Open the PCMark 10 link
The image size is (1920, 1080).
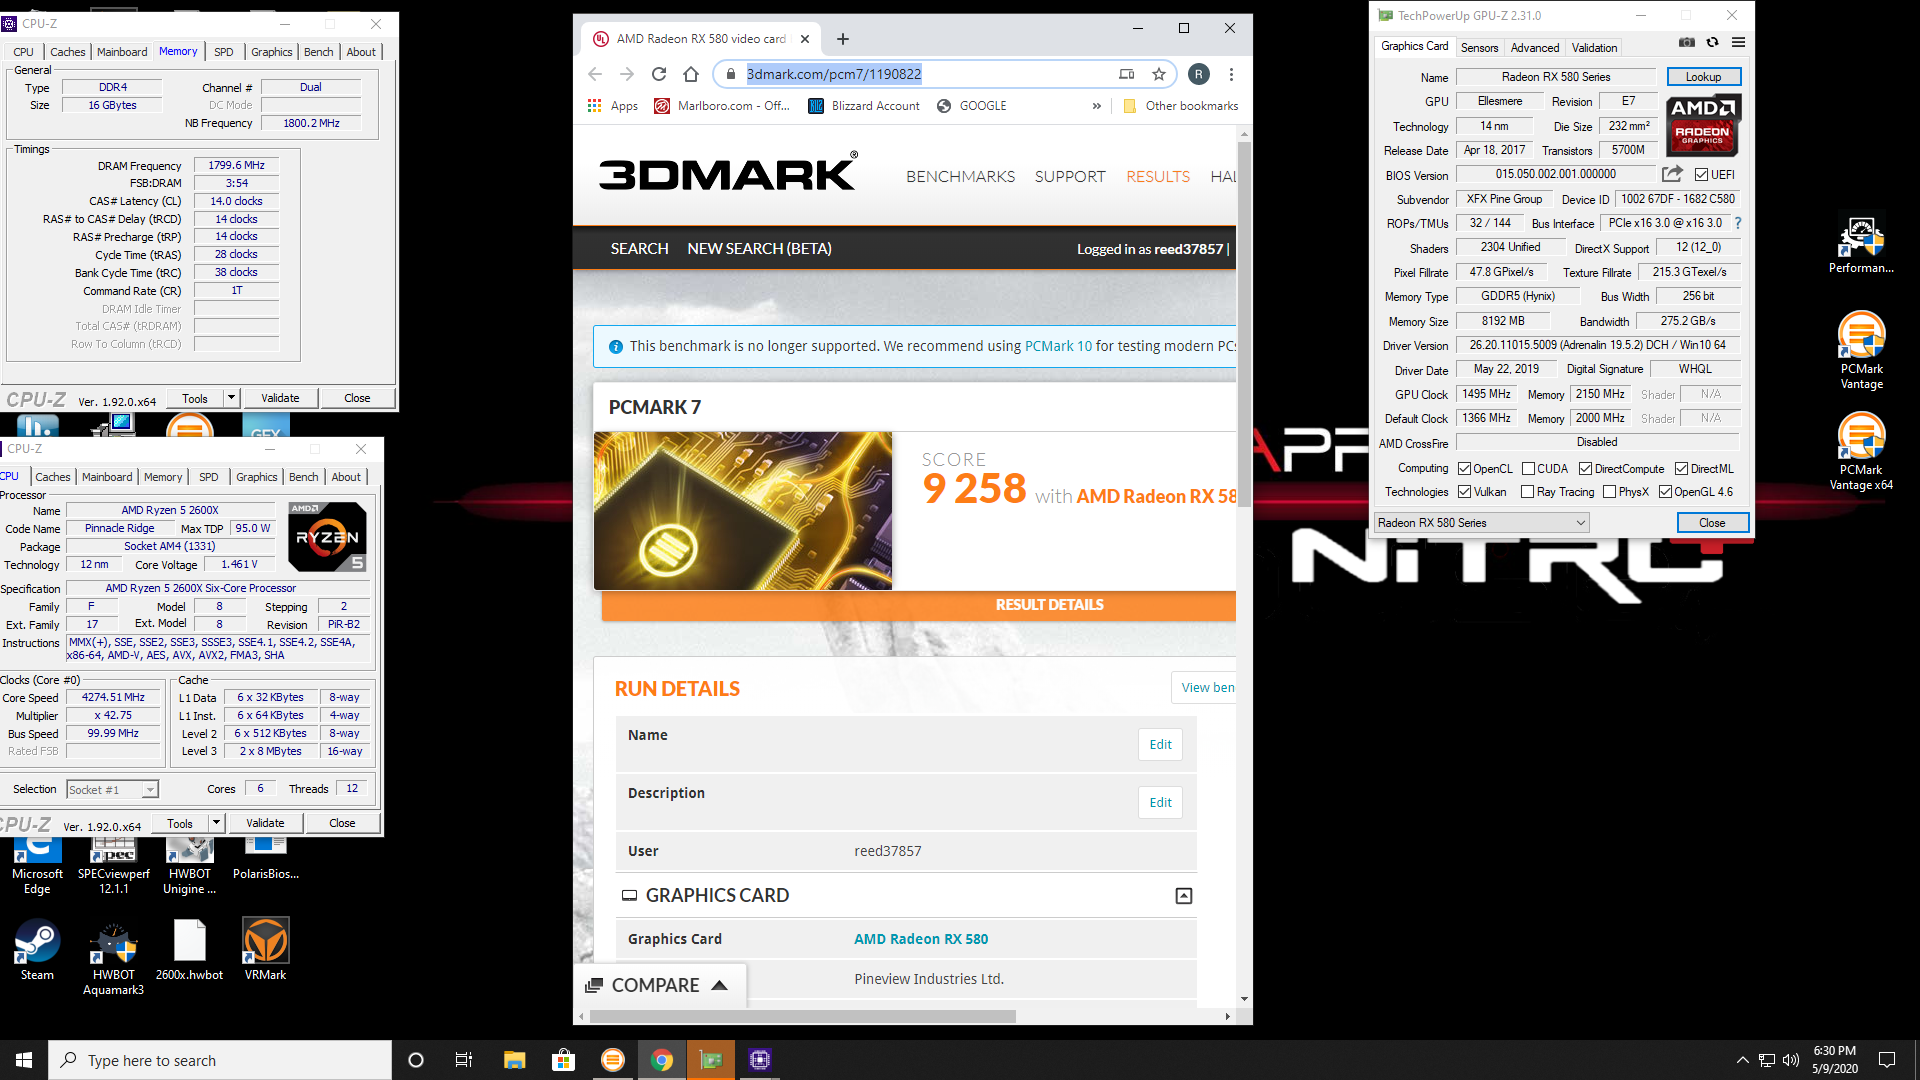tap(1058, 346)
